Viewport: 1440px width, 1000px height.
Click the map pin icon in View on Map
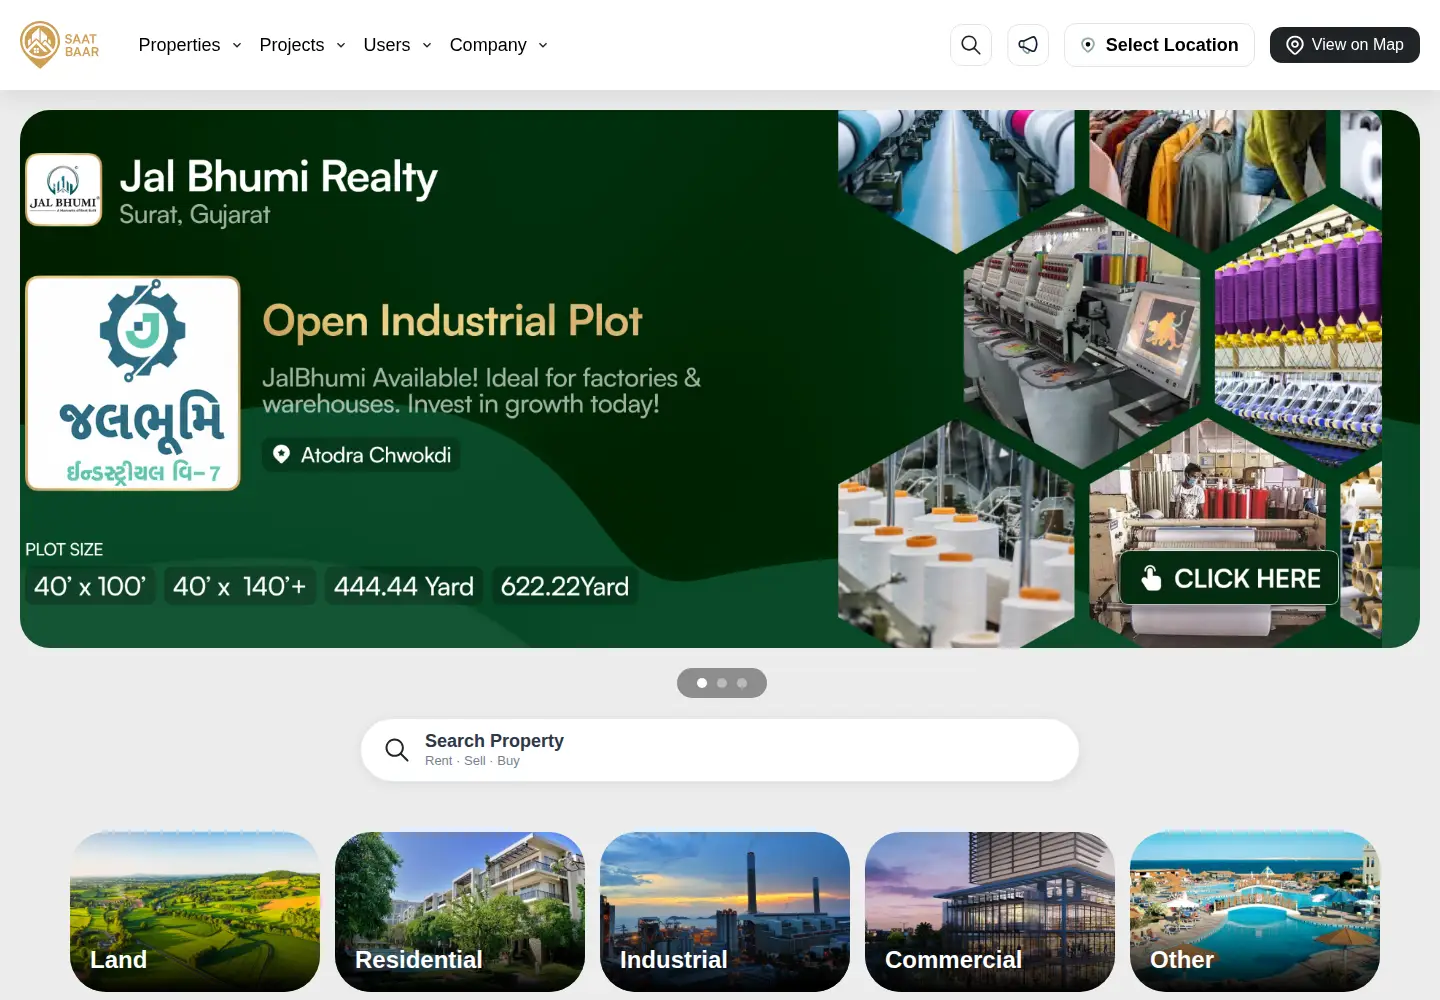1294,45
